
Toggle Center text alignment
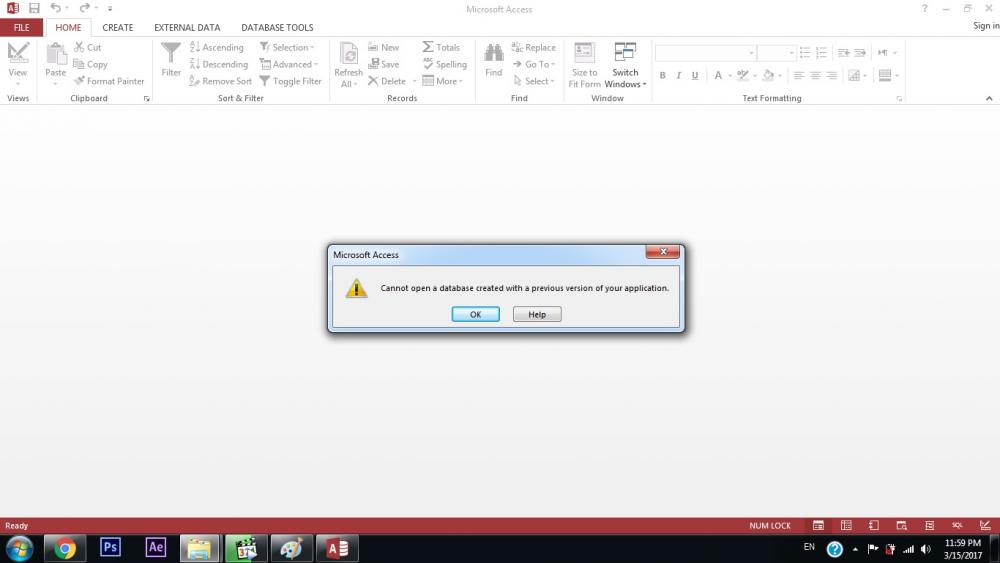(x=816, y=75)
